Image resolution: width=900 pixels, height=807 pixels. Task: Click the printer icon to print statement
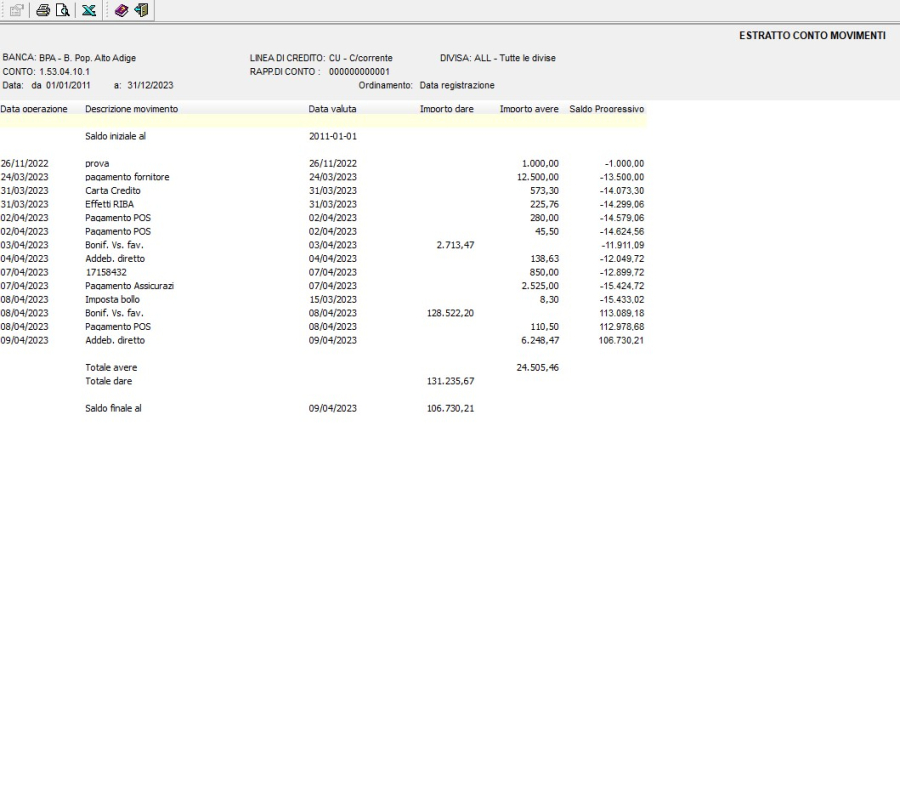(43, 10)
